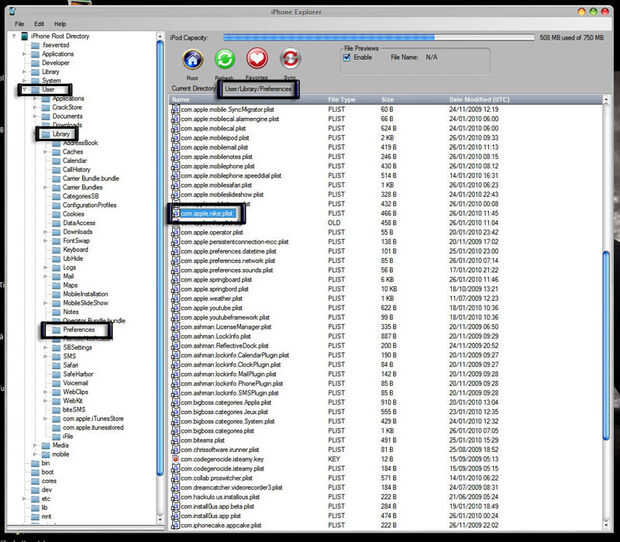Click file icon of com.apple.mobilemail.plist
This screenshot has height=542, width=620.
pos(175,147)
